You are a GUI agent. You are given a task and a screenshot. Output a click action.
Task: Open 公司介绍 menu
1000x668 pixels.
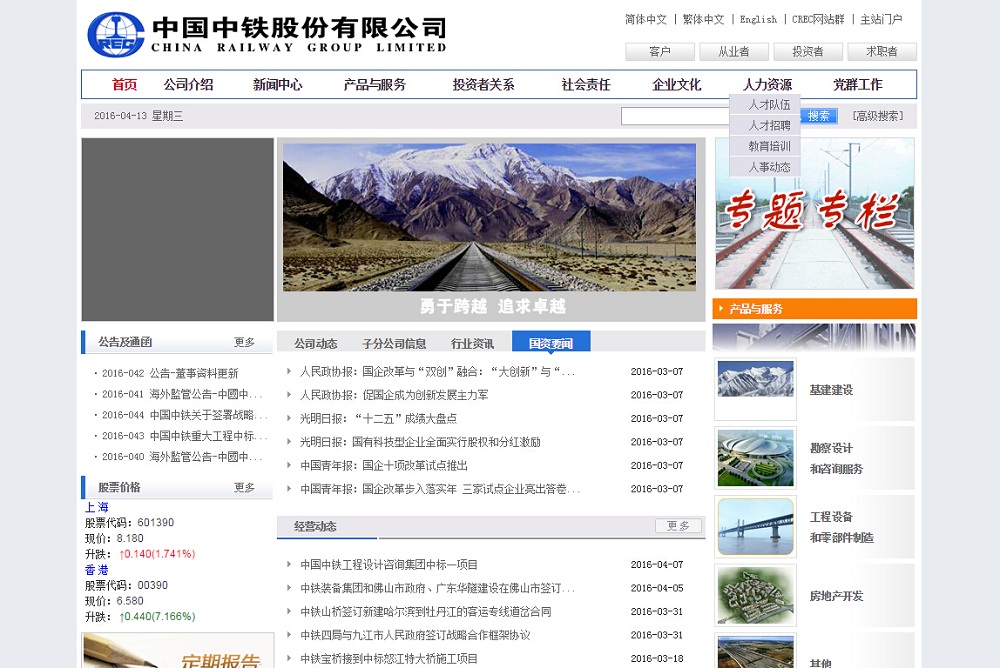(188, 84)
